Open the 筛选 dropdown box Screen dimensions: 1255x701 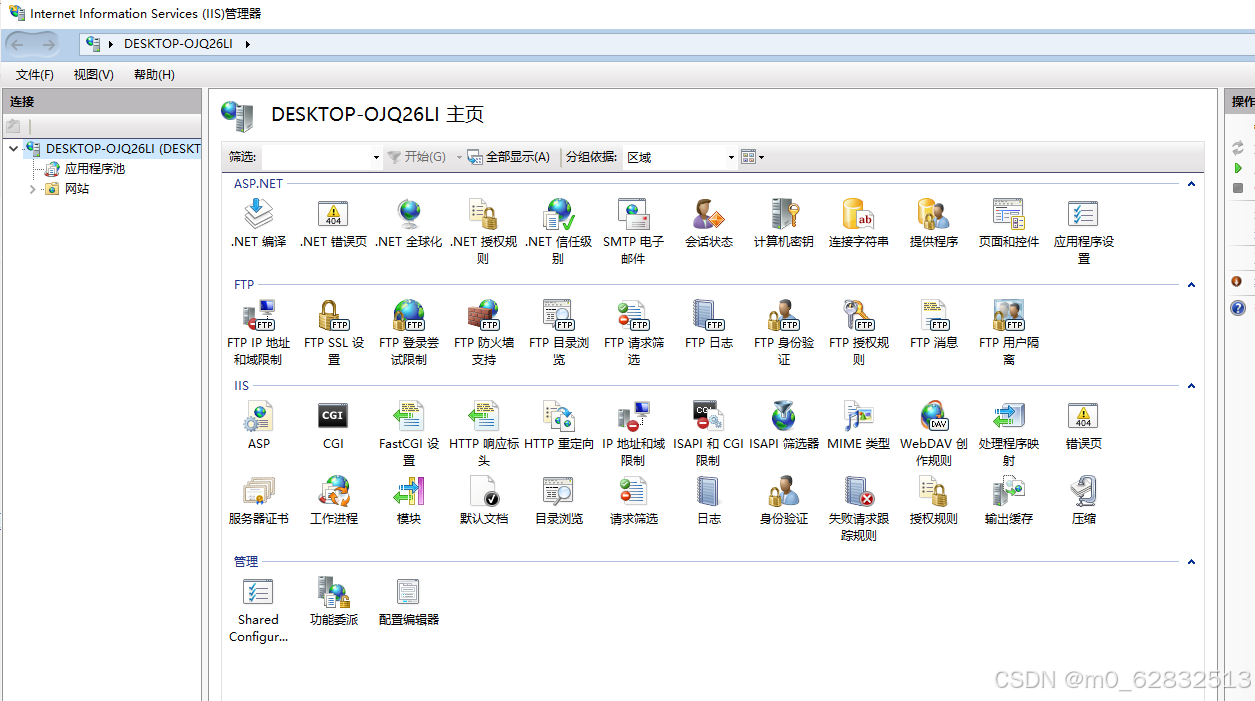point(322,157)
